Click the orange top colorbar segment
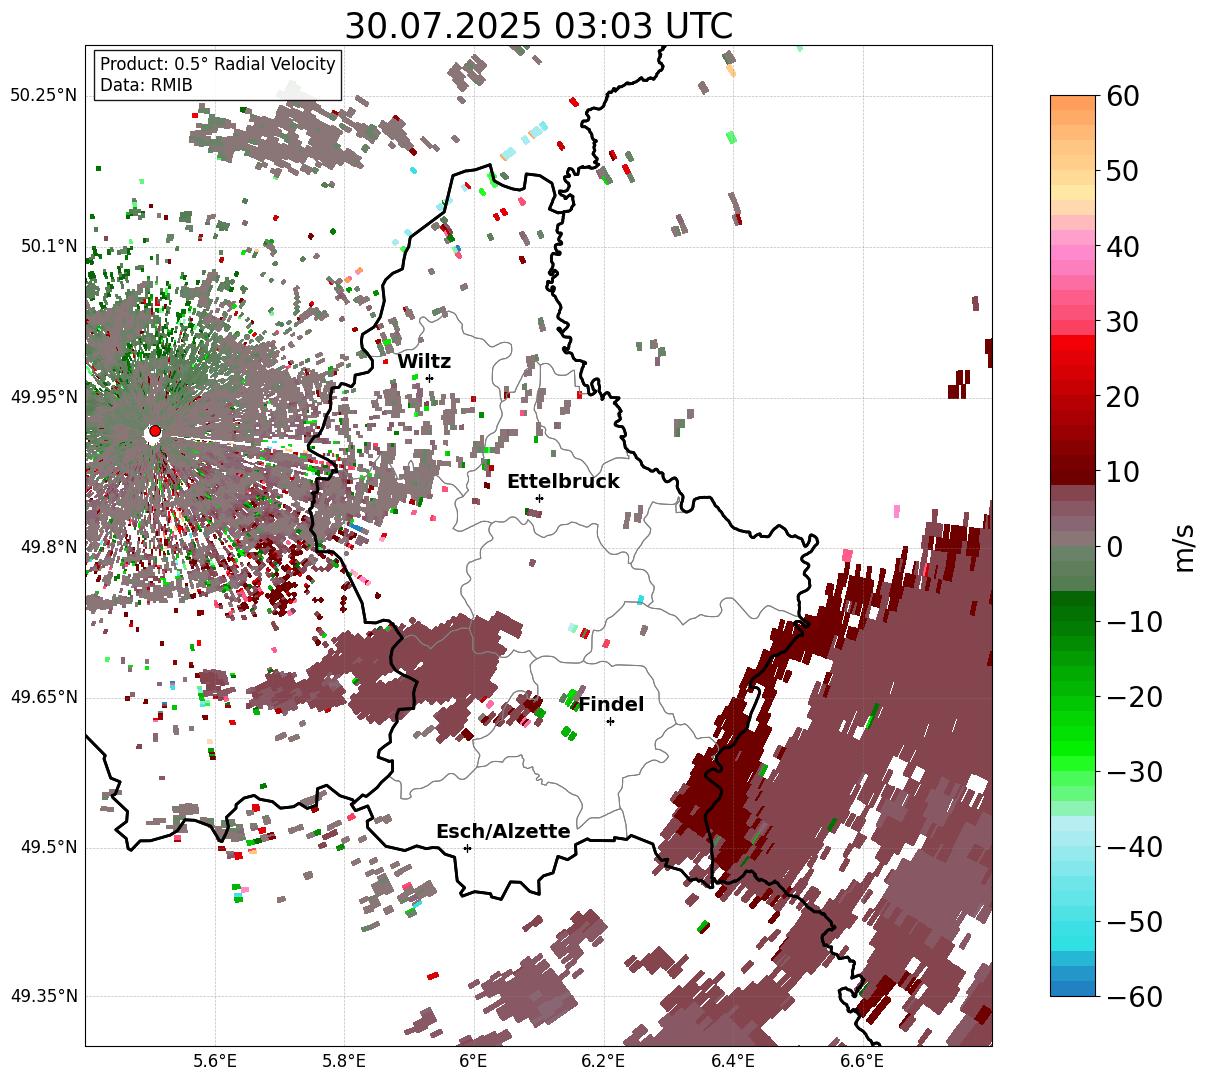This screenshot has width=1207, height=1081. click(x=1072, y=104)
